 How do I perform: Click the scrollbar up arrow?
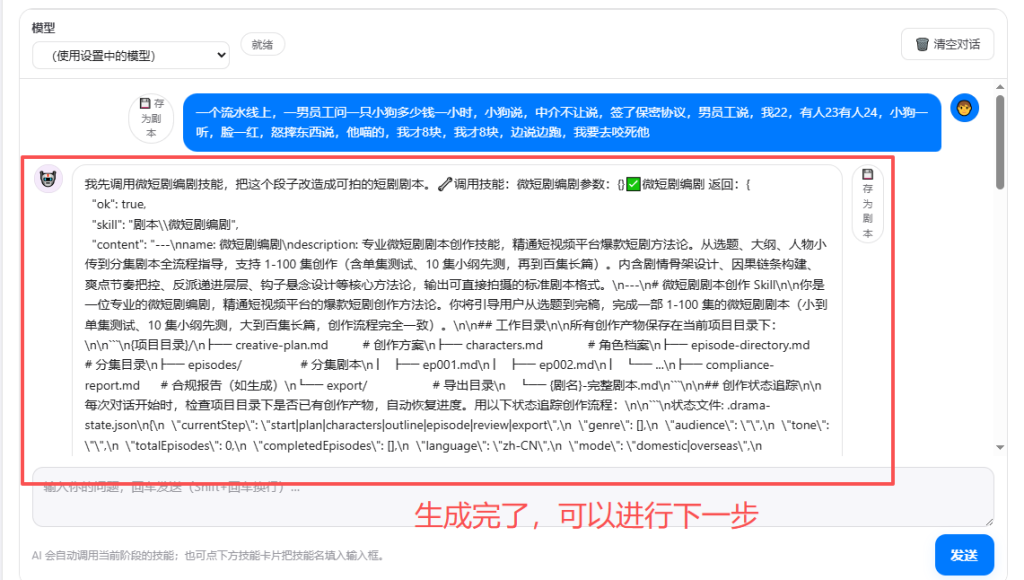click(x=1000, y=87)
